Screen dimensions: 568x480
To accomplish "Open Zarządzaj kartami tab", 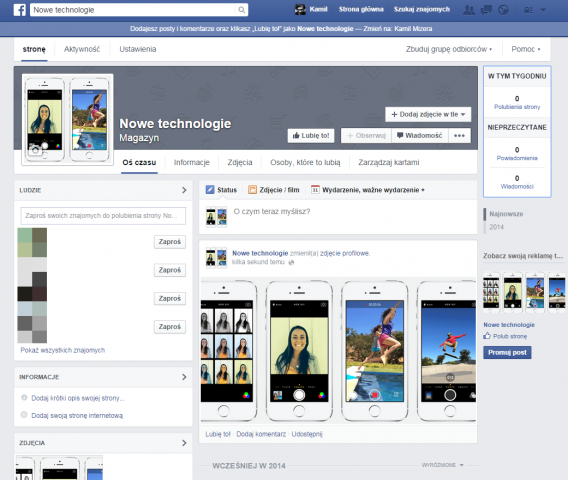I will [389, 162].
